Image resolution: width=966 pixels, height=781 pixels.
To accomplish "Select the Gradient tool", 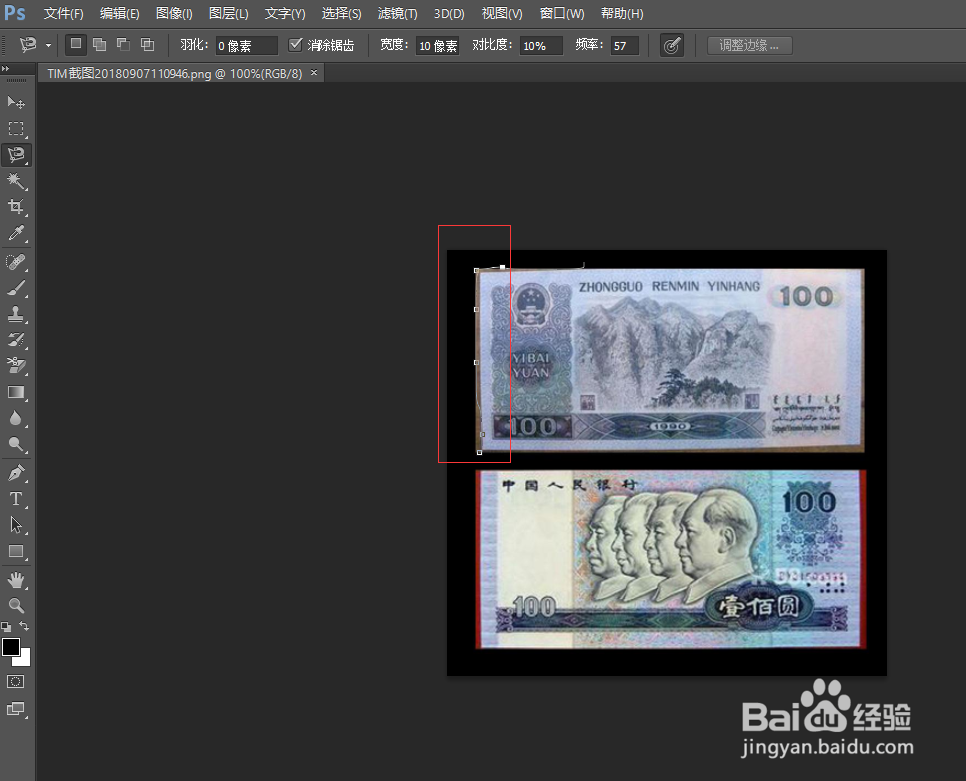I will (x=16, y=392).
